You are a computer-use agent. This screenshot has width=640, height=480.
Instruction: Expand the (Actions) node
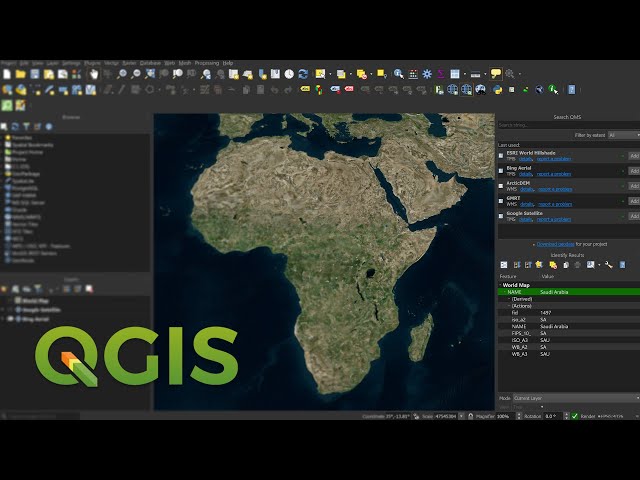[x=509, y=306]
